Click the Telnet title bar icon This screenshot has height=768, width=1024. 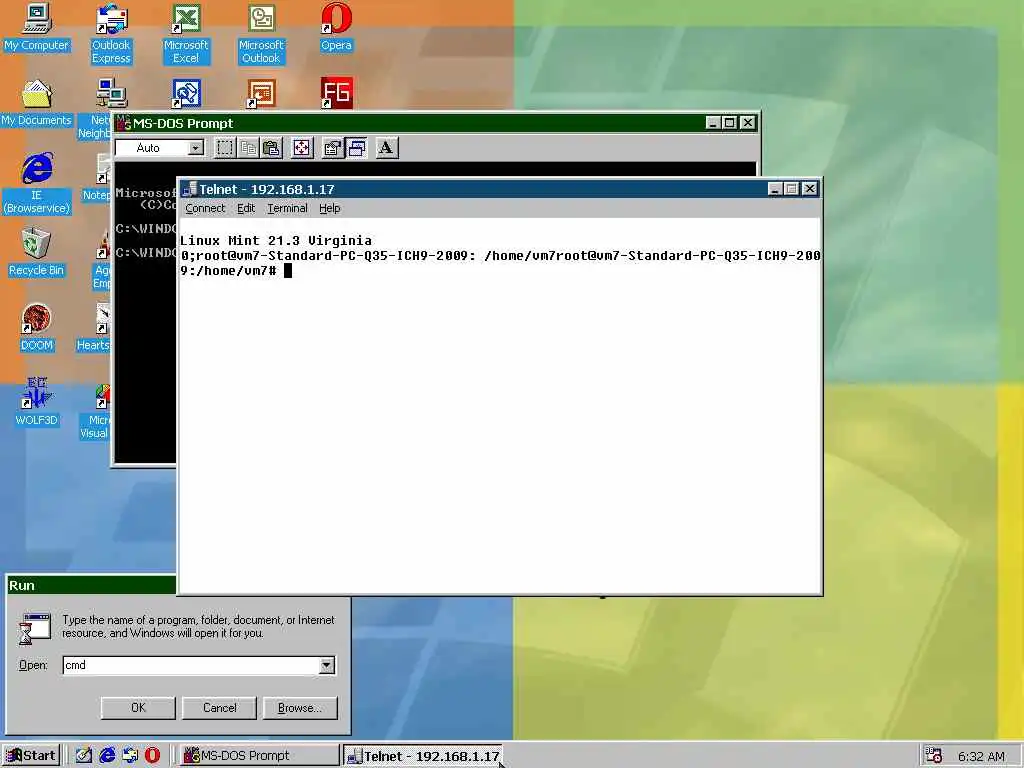pyautogui.click(x=189, y=189)
